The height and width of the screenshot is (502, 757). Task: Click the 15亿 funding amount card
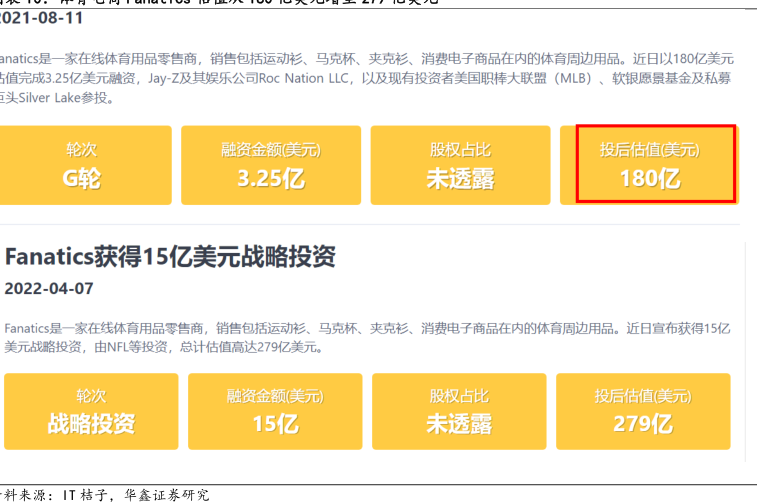coord(275,411)
